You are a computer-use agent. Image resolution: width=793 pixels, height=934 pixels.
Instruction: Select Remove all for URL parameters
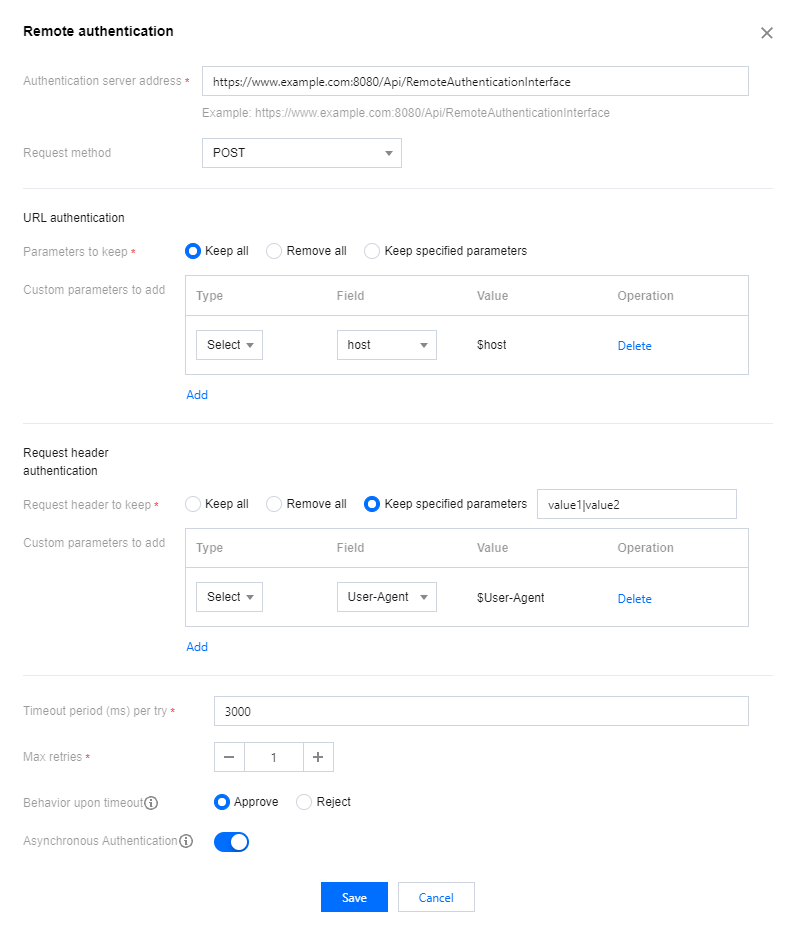pos(274,251)
